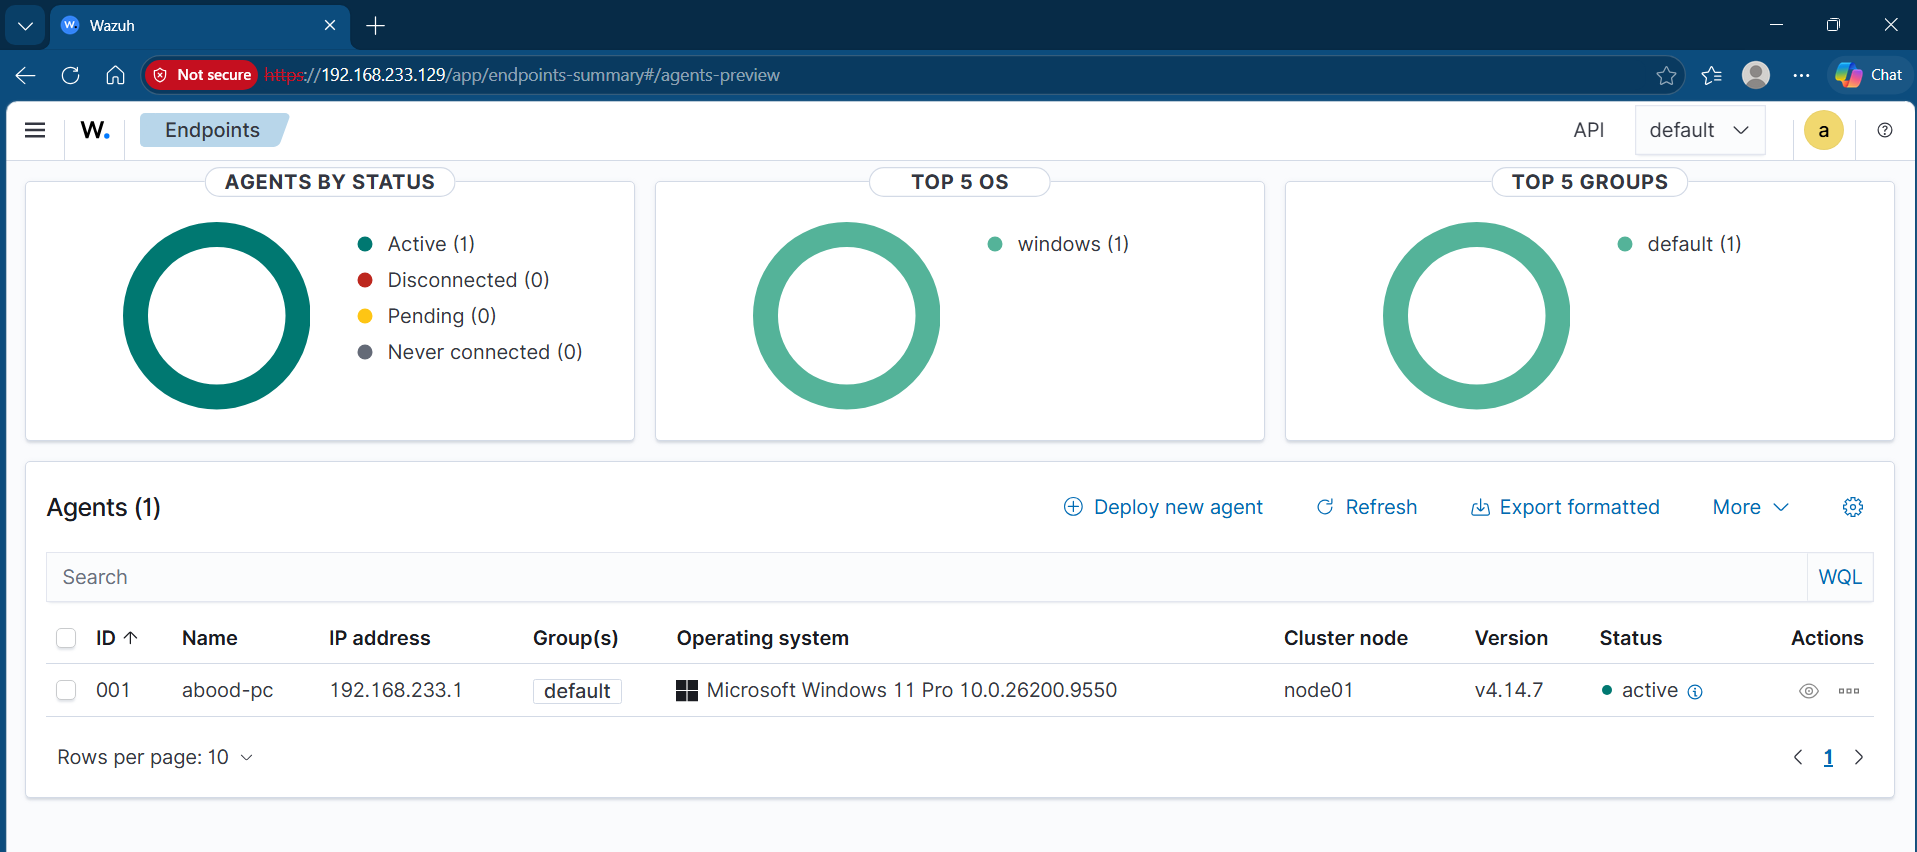Open Copilot Chat sidebar
1917x852 pixels.
1869,75
